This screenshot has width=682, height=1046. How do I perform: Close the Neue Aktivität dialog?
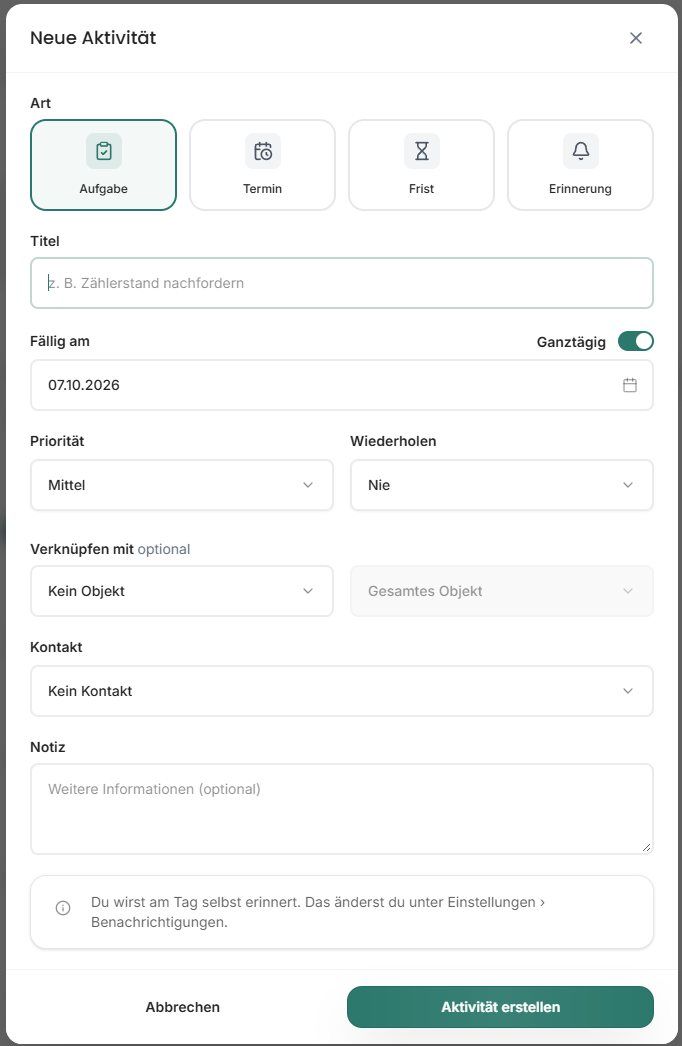[635, 38]
